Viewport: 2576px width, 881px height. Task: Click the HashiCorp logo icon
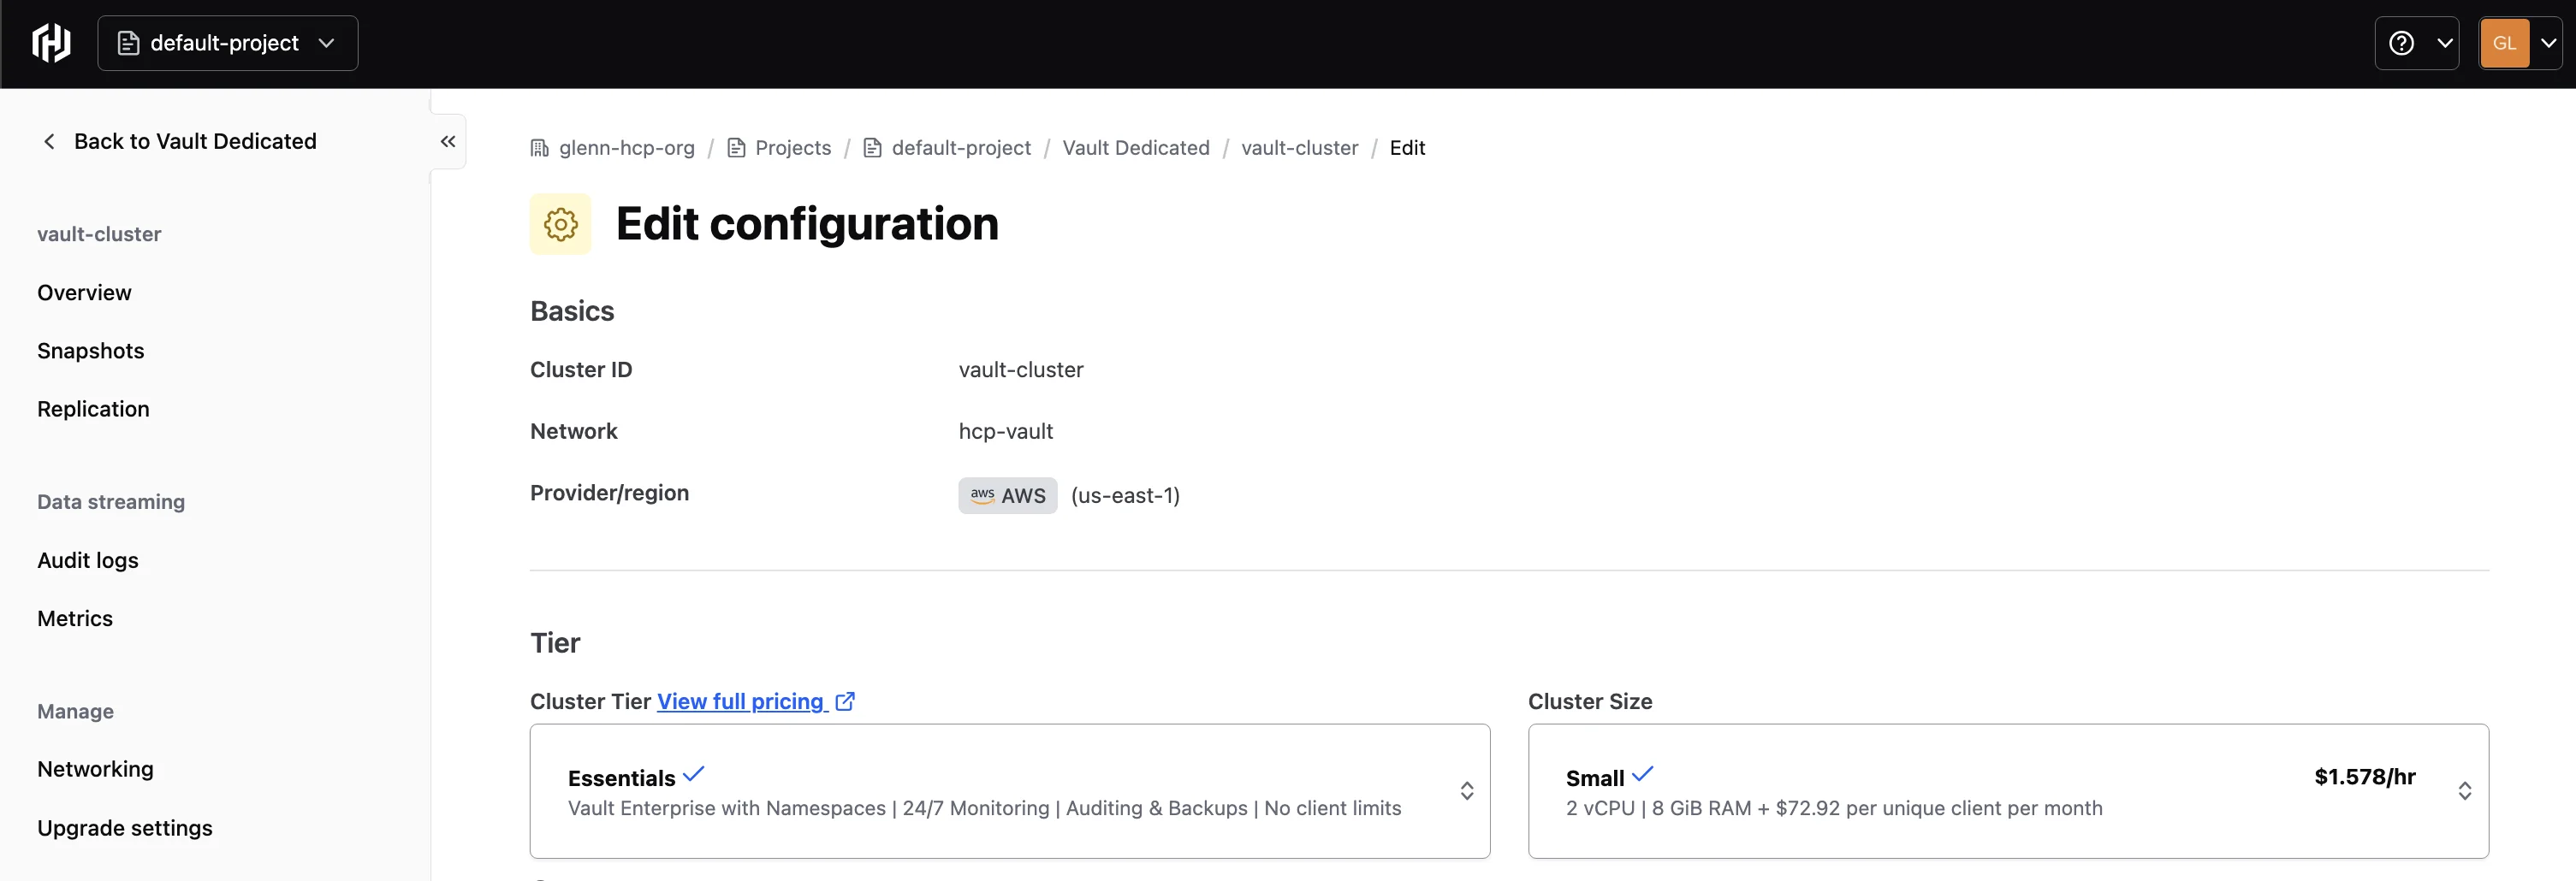50,42
